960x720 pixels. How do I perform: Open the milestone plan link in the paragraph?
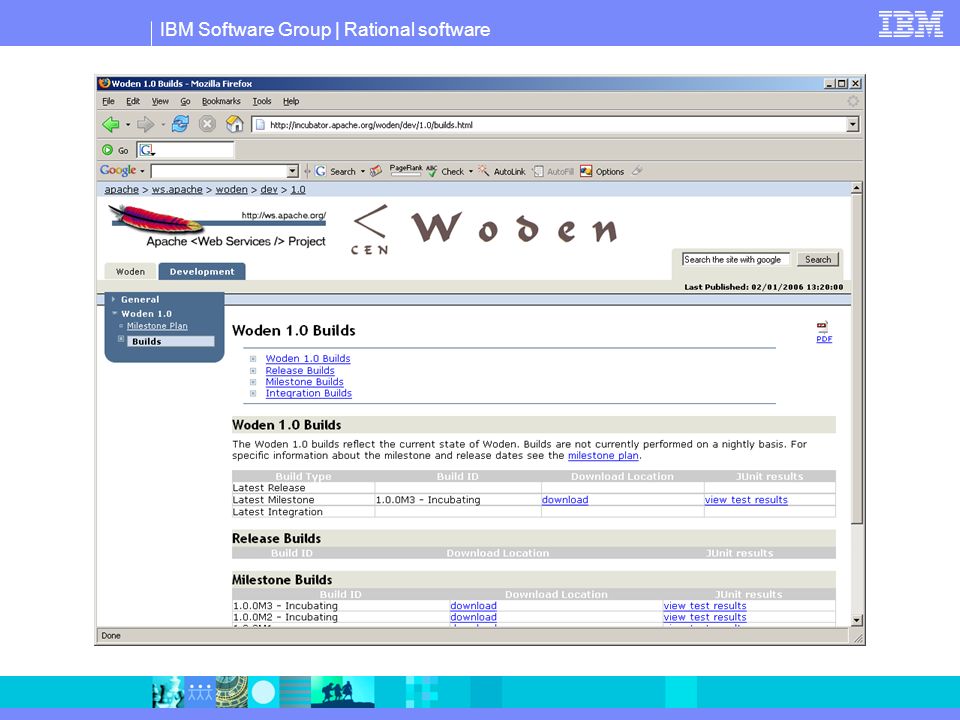(x=603, y=456)
